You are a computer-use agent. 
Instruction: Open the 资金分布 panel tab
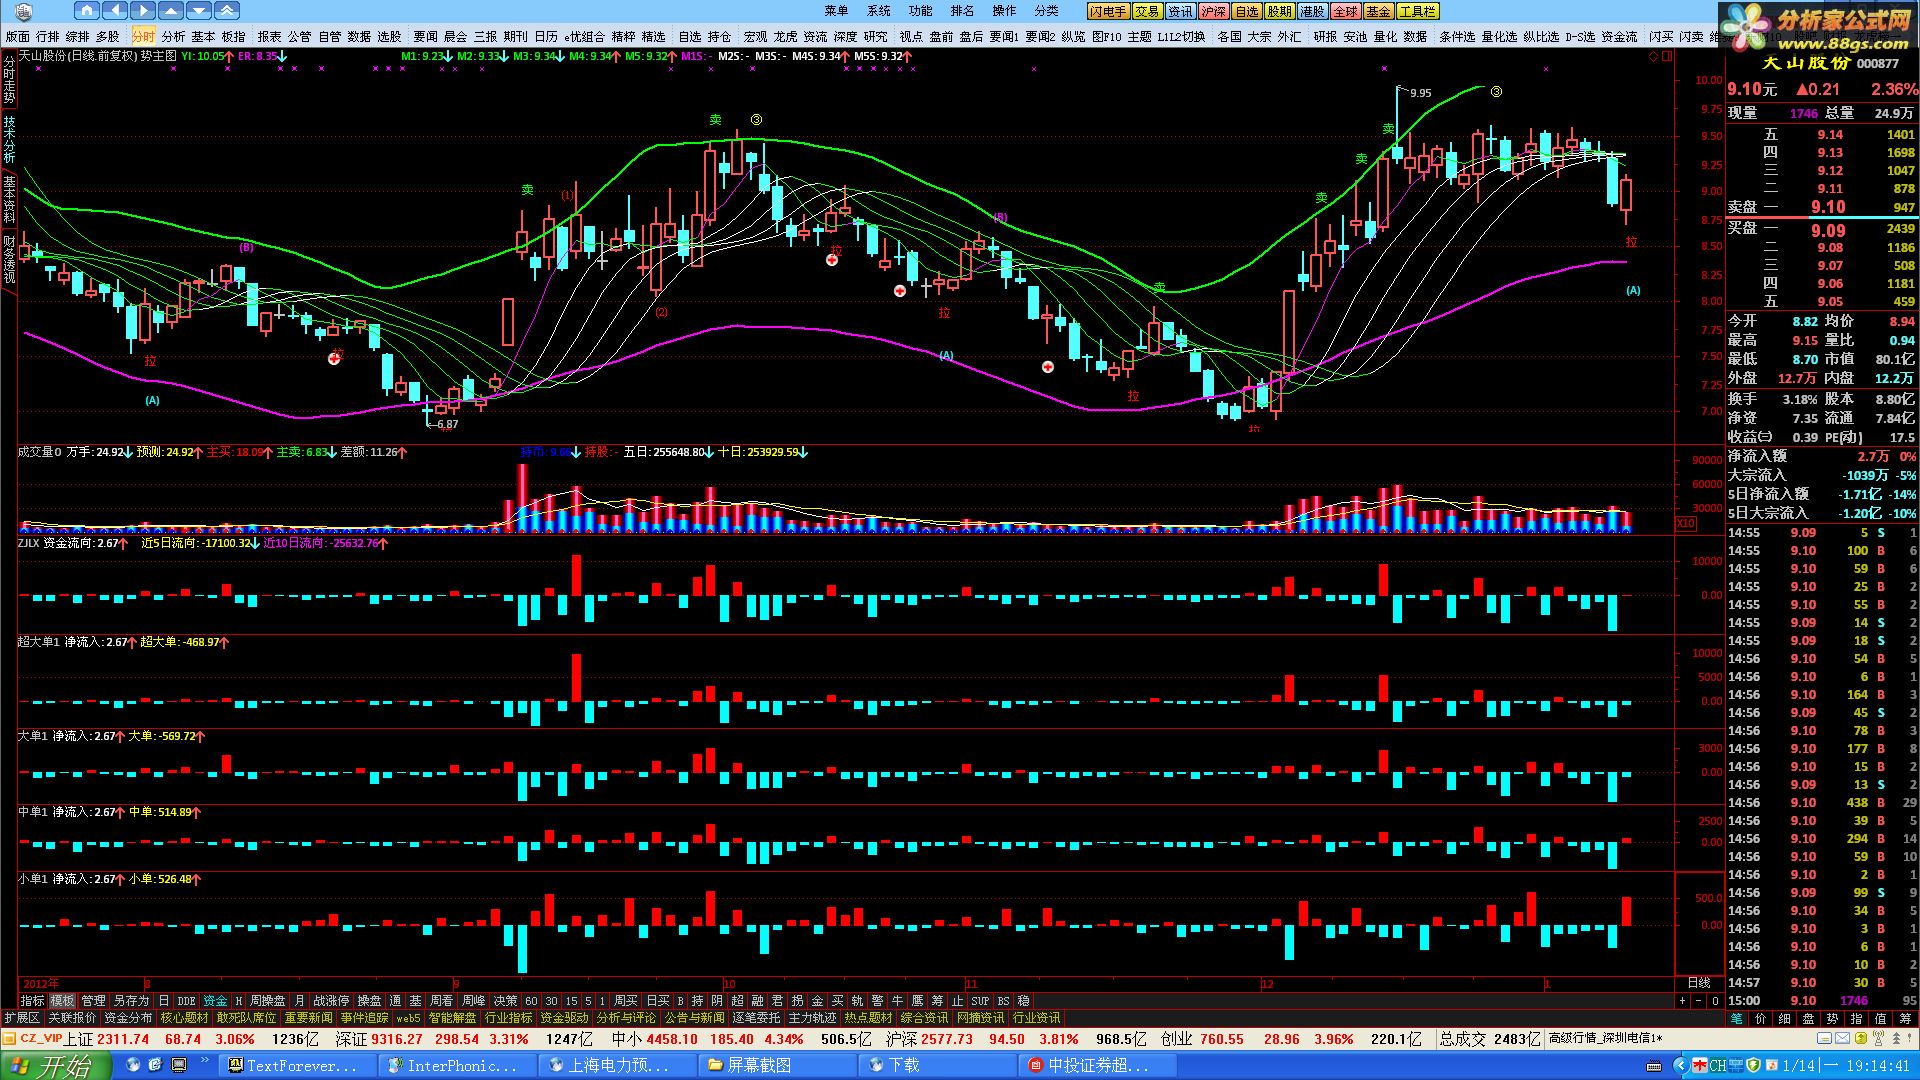pos(128,1018)
